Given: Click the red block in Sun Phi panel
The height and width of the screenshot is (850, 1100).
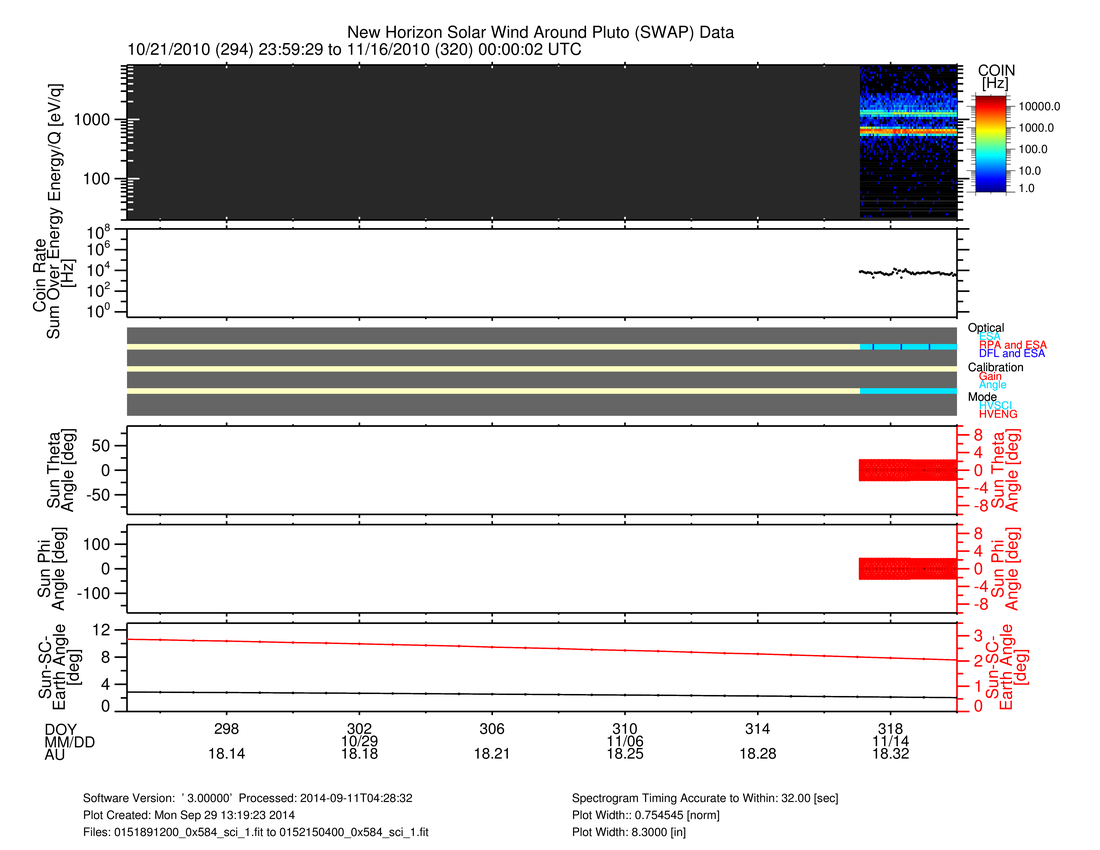Looking at the screenshot, I should 908,568.
